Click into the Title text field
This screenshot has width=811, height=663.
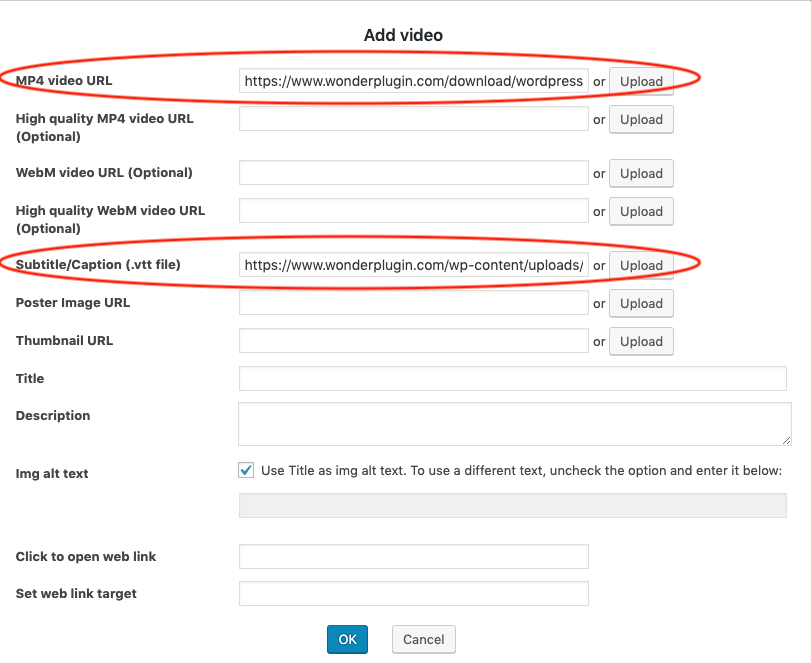[x=512, y=378]
